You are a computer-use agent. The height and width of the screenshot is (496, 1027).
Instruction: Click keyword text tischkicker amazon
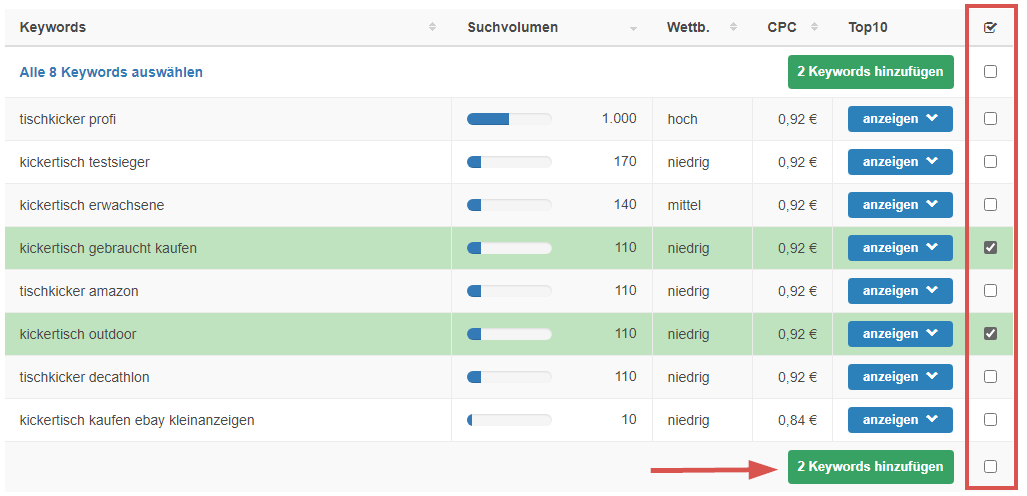coord(79,291)
